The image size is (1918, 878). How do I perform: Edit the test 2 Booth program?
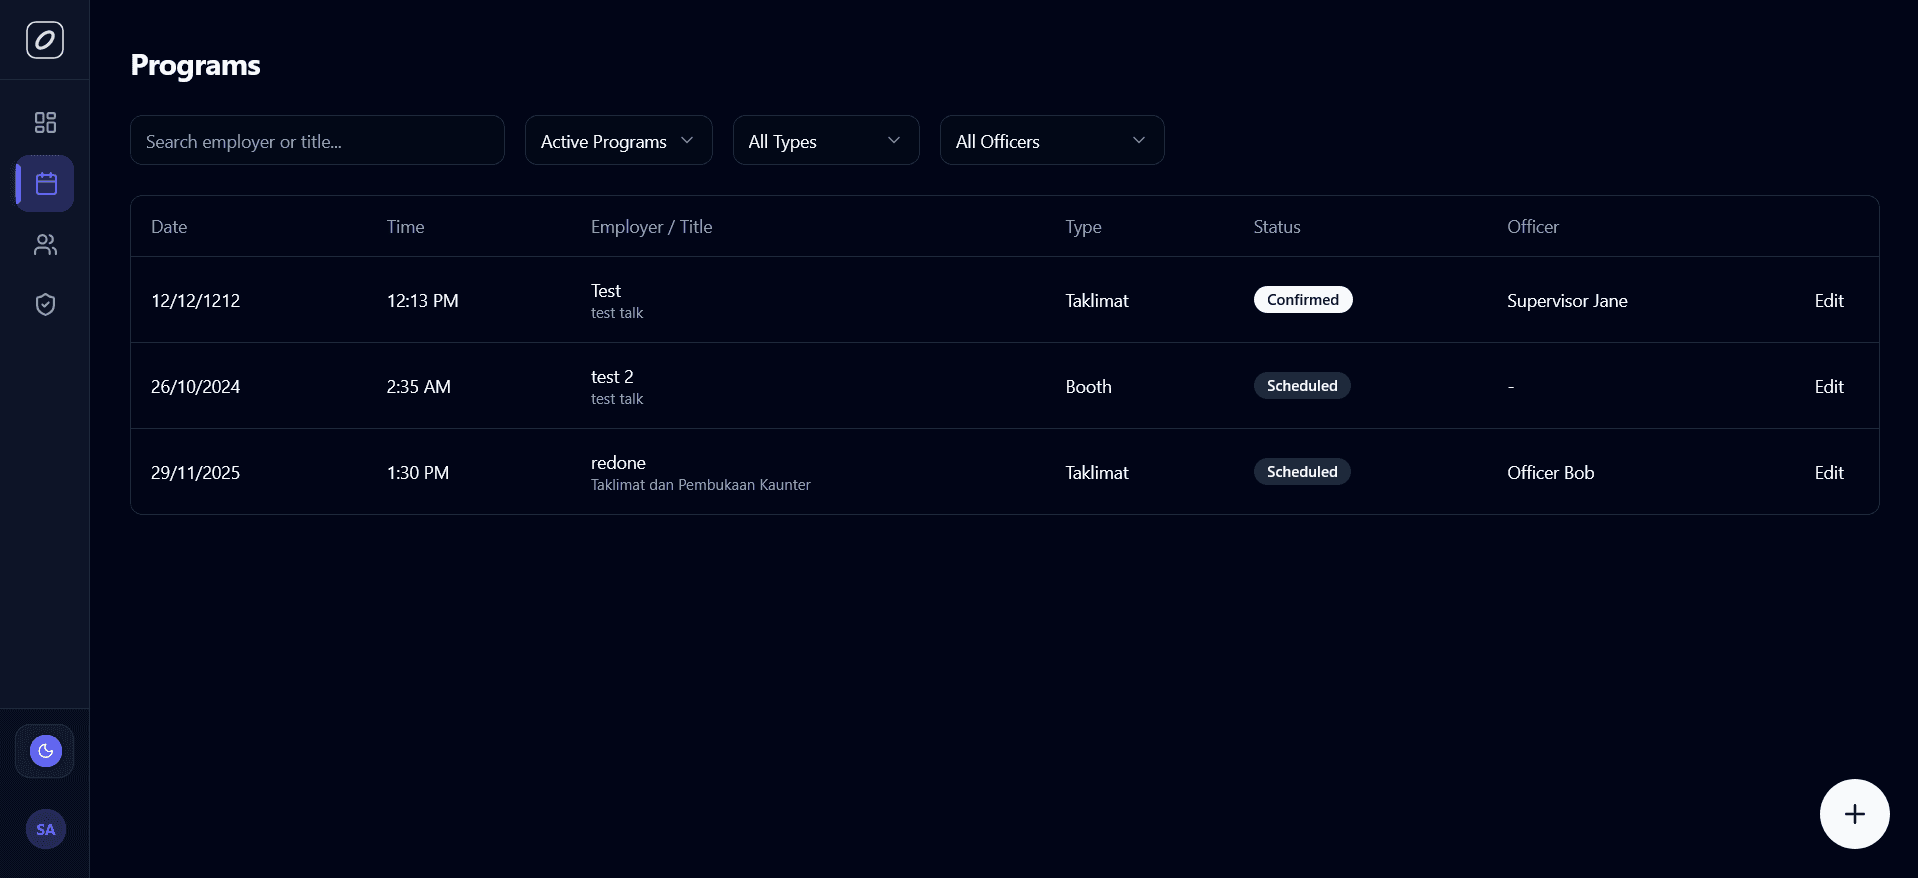pyautogui.click(x=1828, y=387)
